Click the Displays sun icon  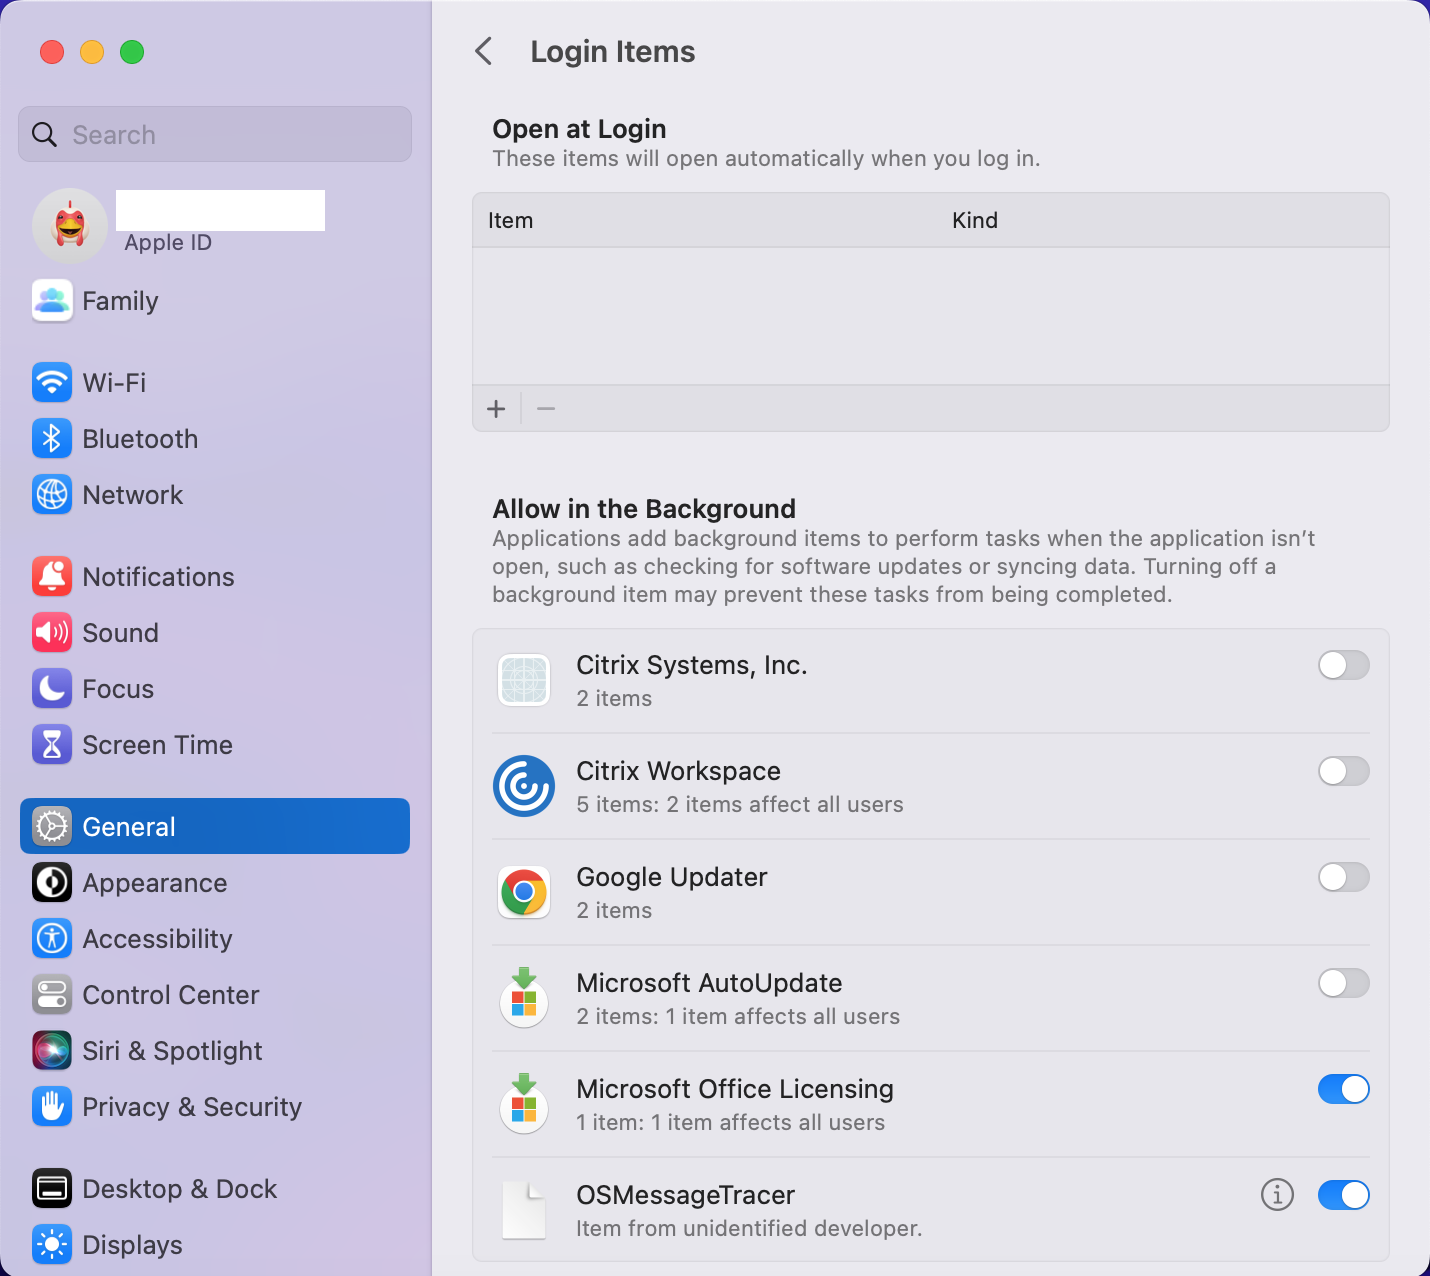tap(52, 1244)
